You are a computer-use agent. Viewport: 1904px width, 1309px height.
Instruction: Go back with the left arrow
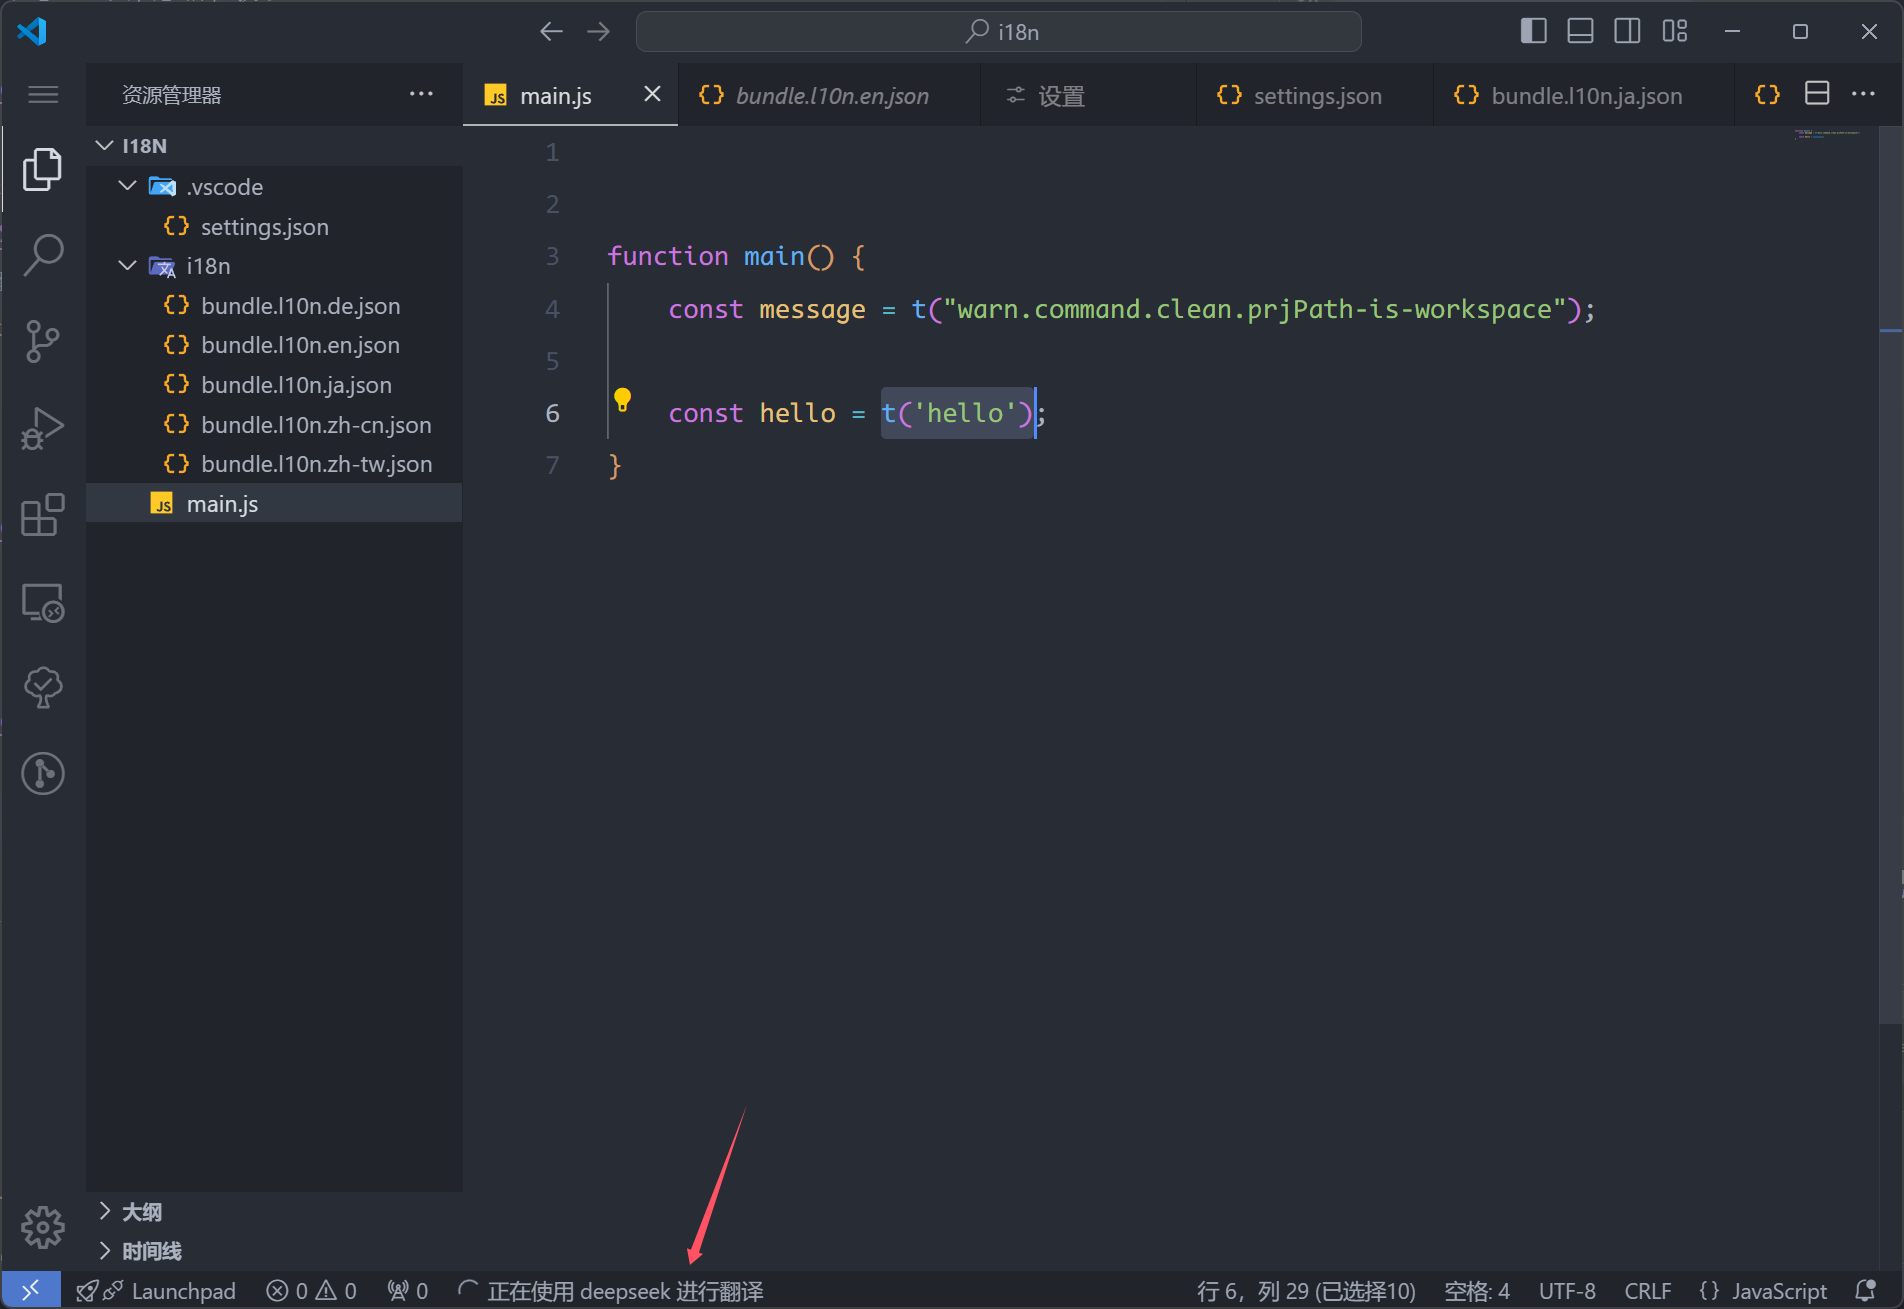pyautogui.click(x=551, y=32)
